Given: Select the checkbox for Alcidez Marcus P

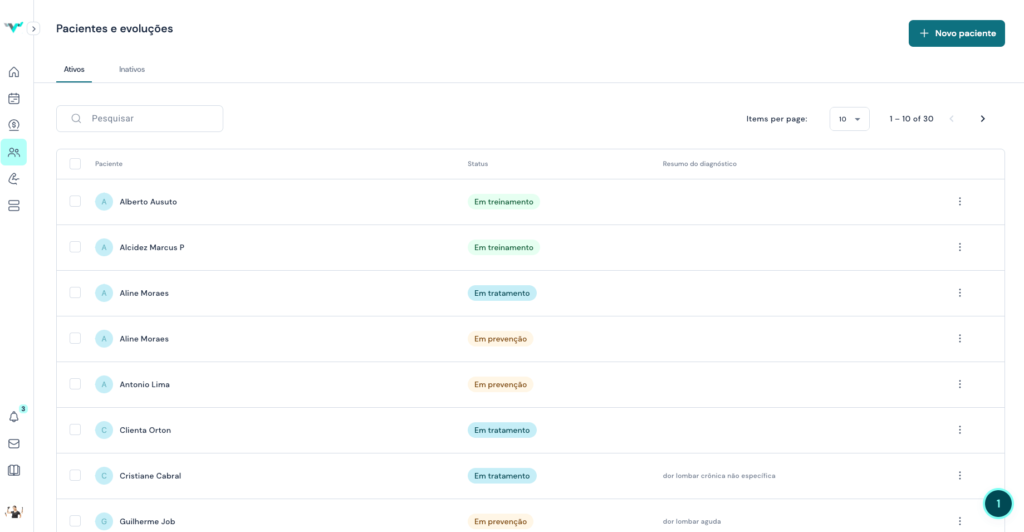Looking at the screenshot, I should tap(75, 247).
